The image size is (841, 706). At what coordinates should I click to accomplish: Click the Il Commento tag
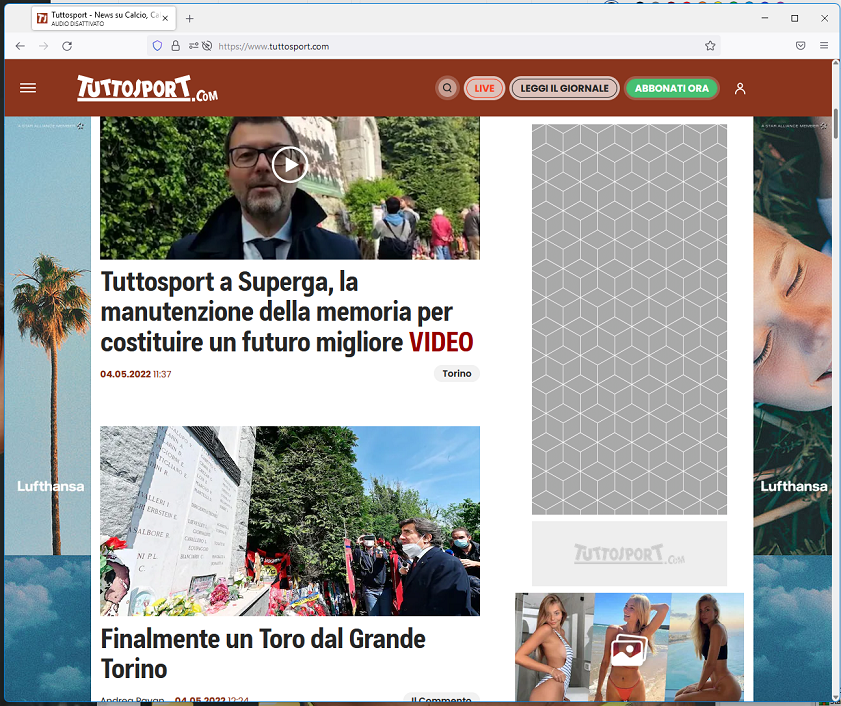click(x=441, y=700)
